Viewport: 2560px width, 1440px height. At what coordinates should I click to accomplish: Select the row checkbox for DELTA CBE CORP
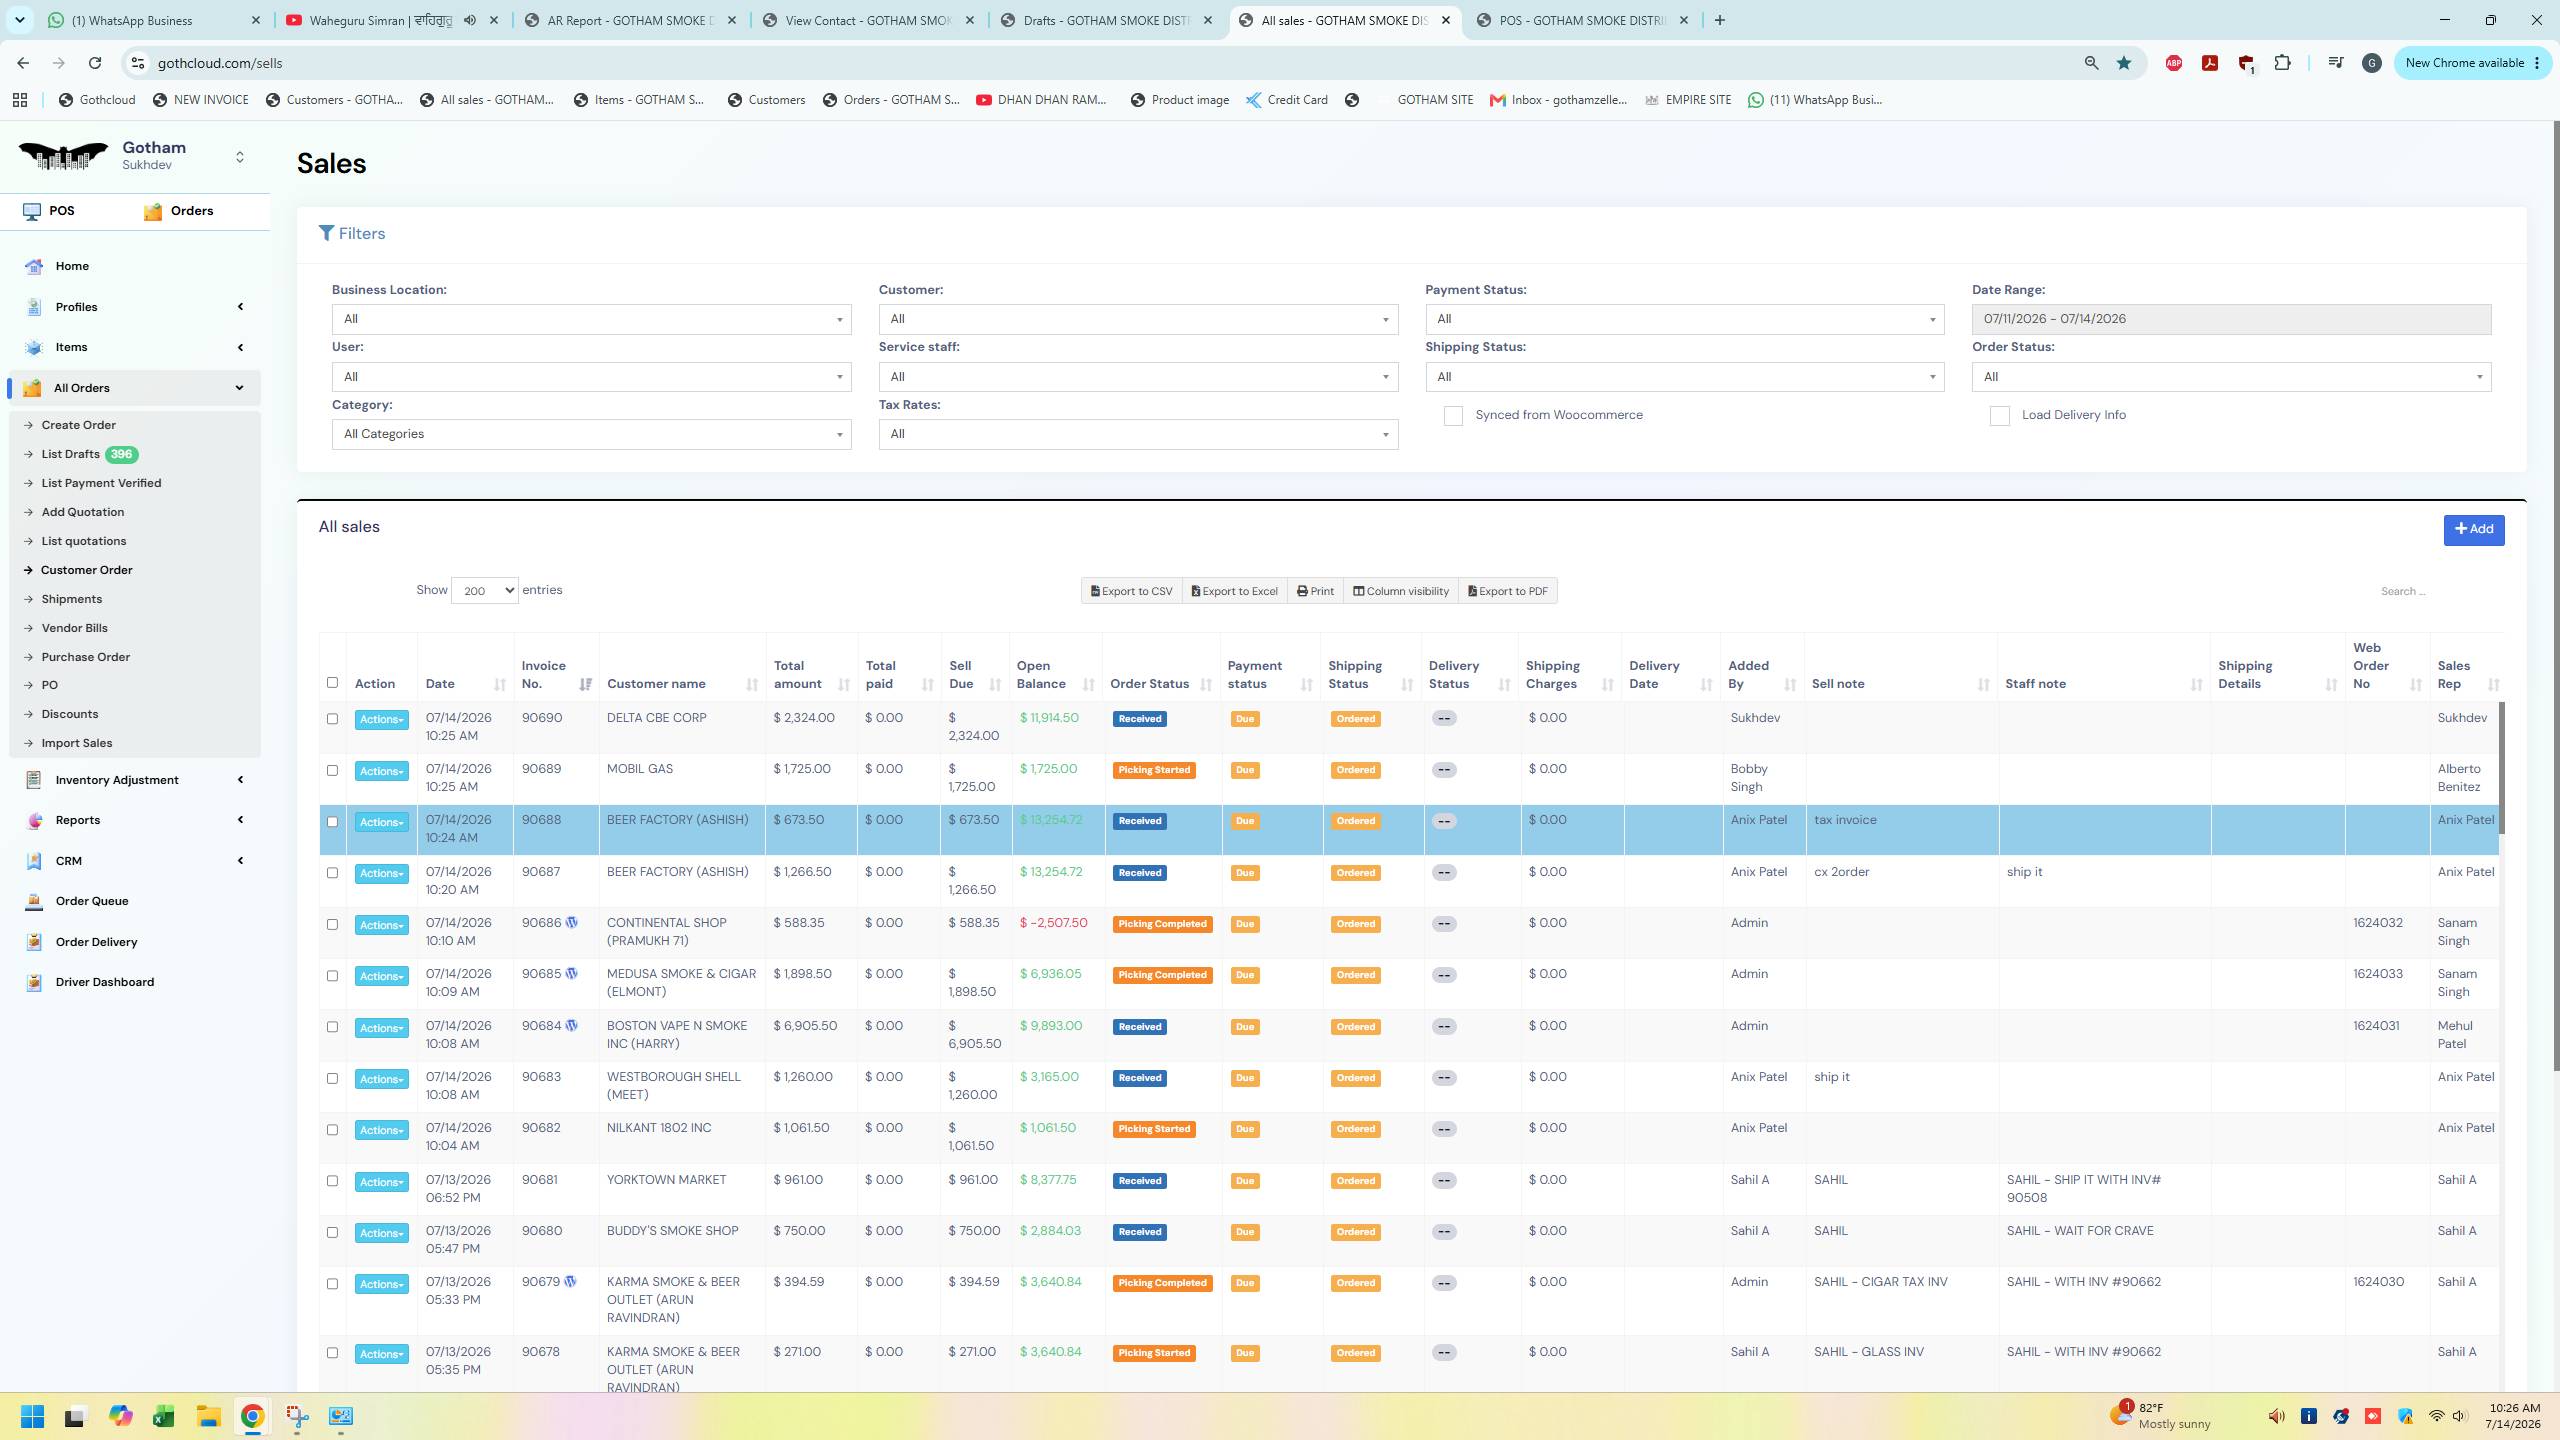[x=332, y=719]
